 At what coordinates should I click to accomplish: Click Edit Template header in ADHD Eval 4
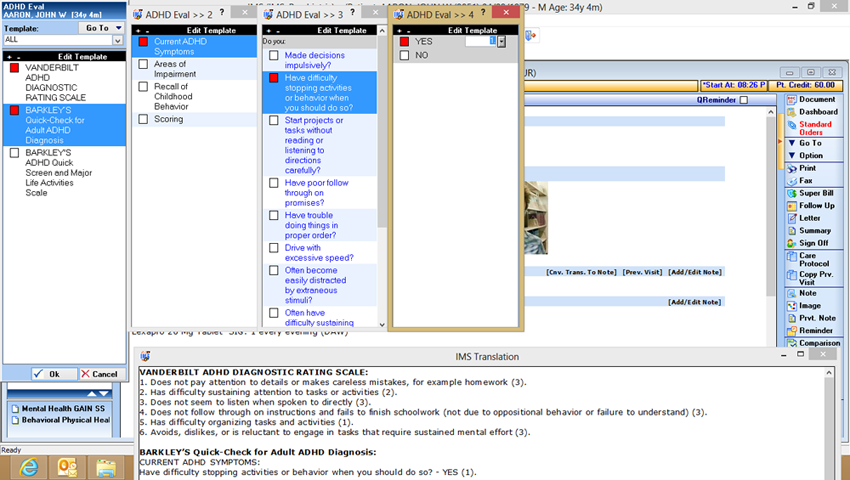click(473, 30)
